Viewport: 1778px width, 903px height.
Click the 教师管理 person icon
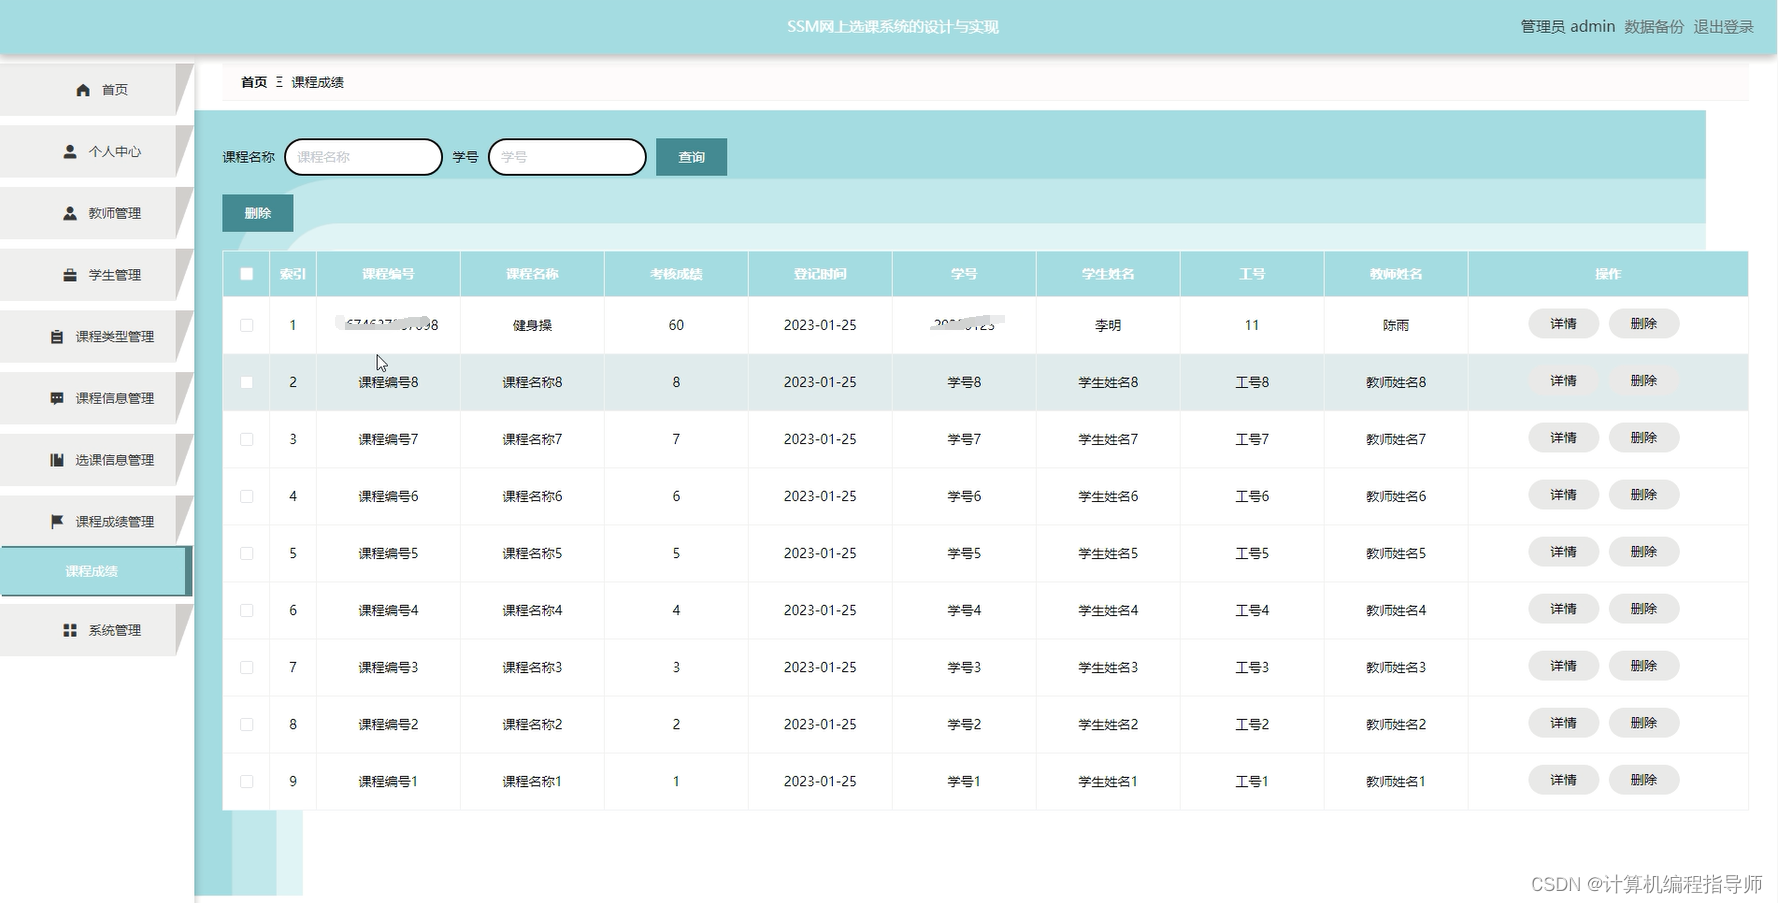point(70,213)
